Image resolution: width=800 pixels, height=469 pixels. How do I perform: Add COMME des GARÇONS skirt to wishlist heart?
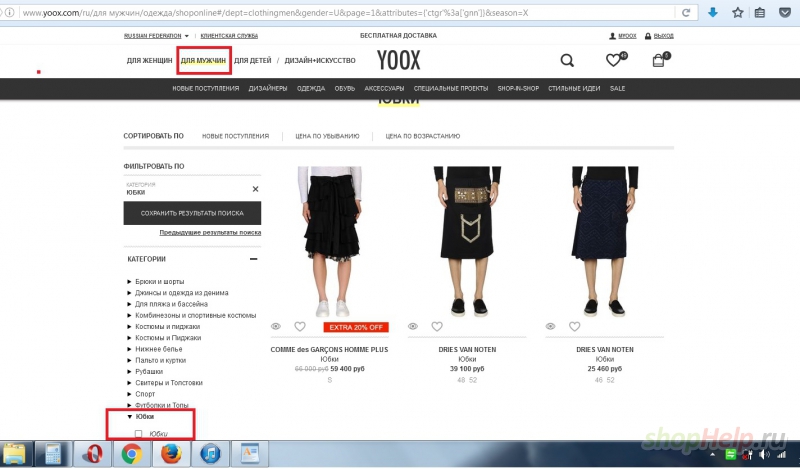300,326
